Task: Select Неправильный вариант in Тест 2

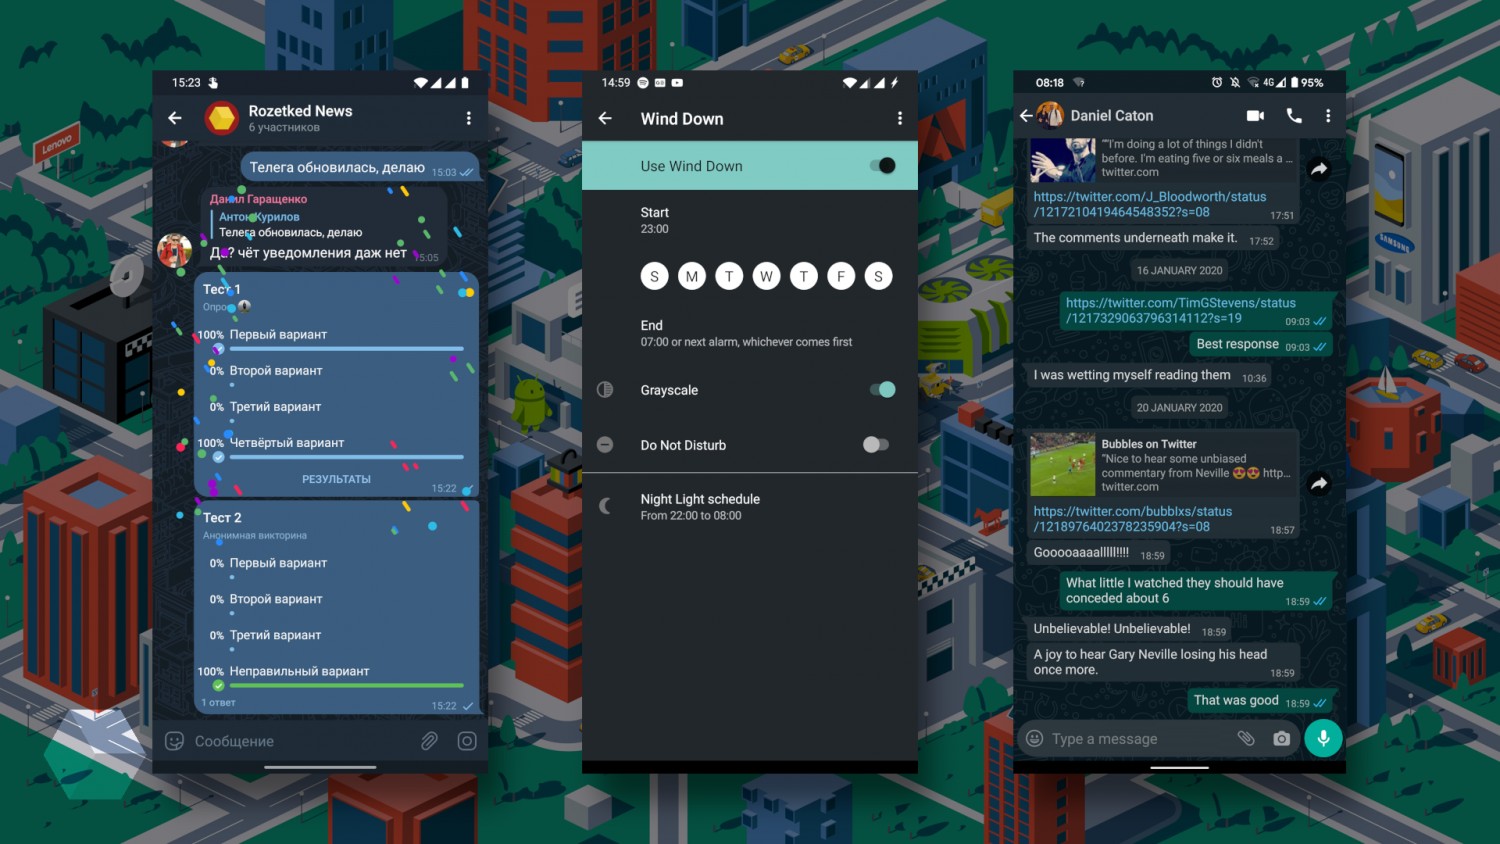Action: (299, 671)
